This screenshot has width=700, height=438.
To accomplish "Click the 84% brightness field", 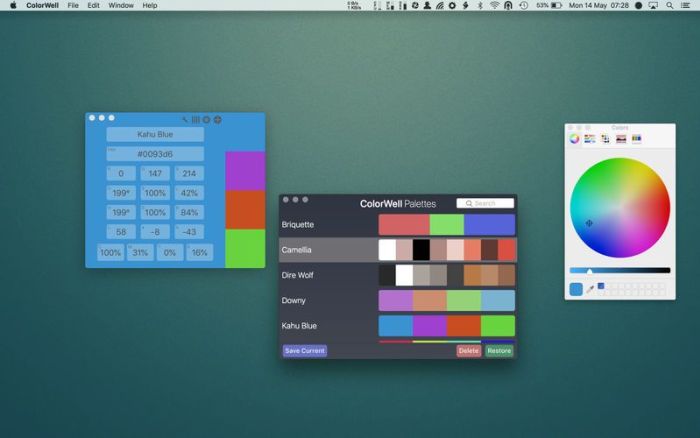I will click(x=189, y=213).
